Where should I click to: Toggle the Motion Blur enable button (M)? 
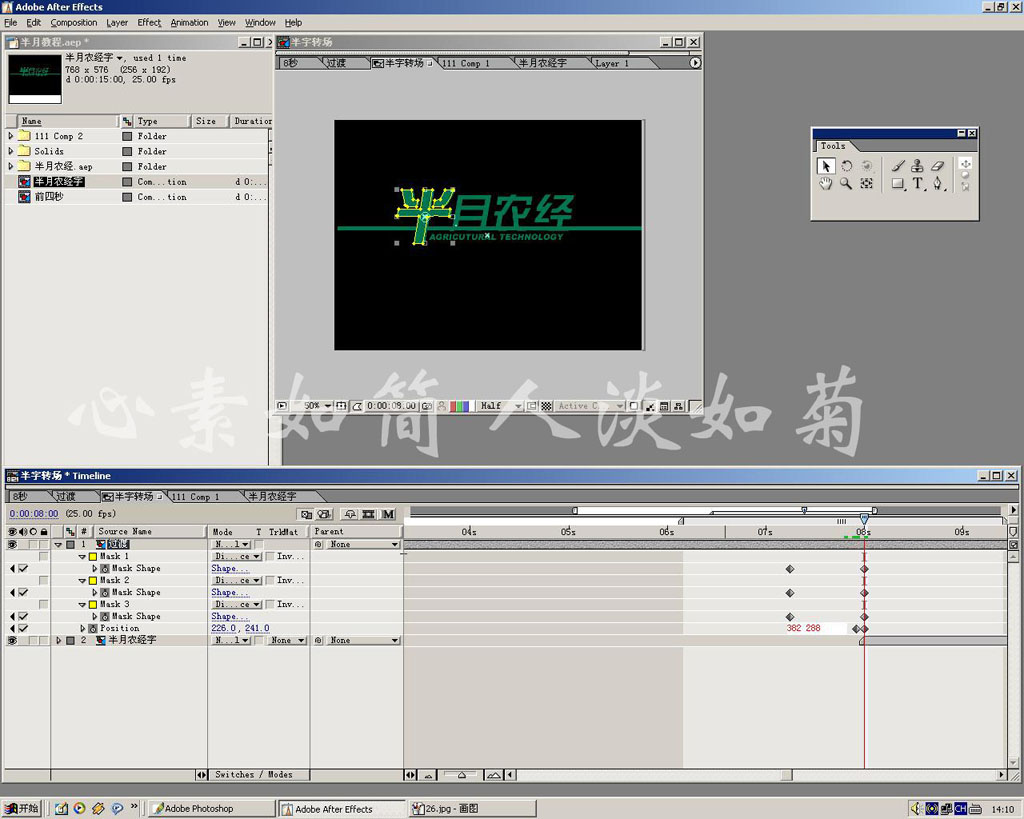[x=389, y=514]
